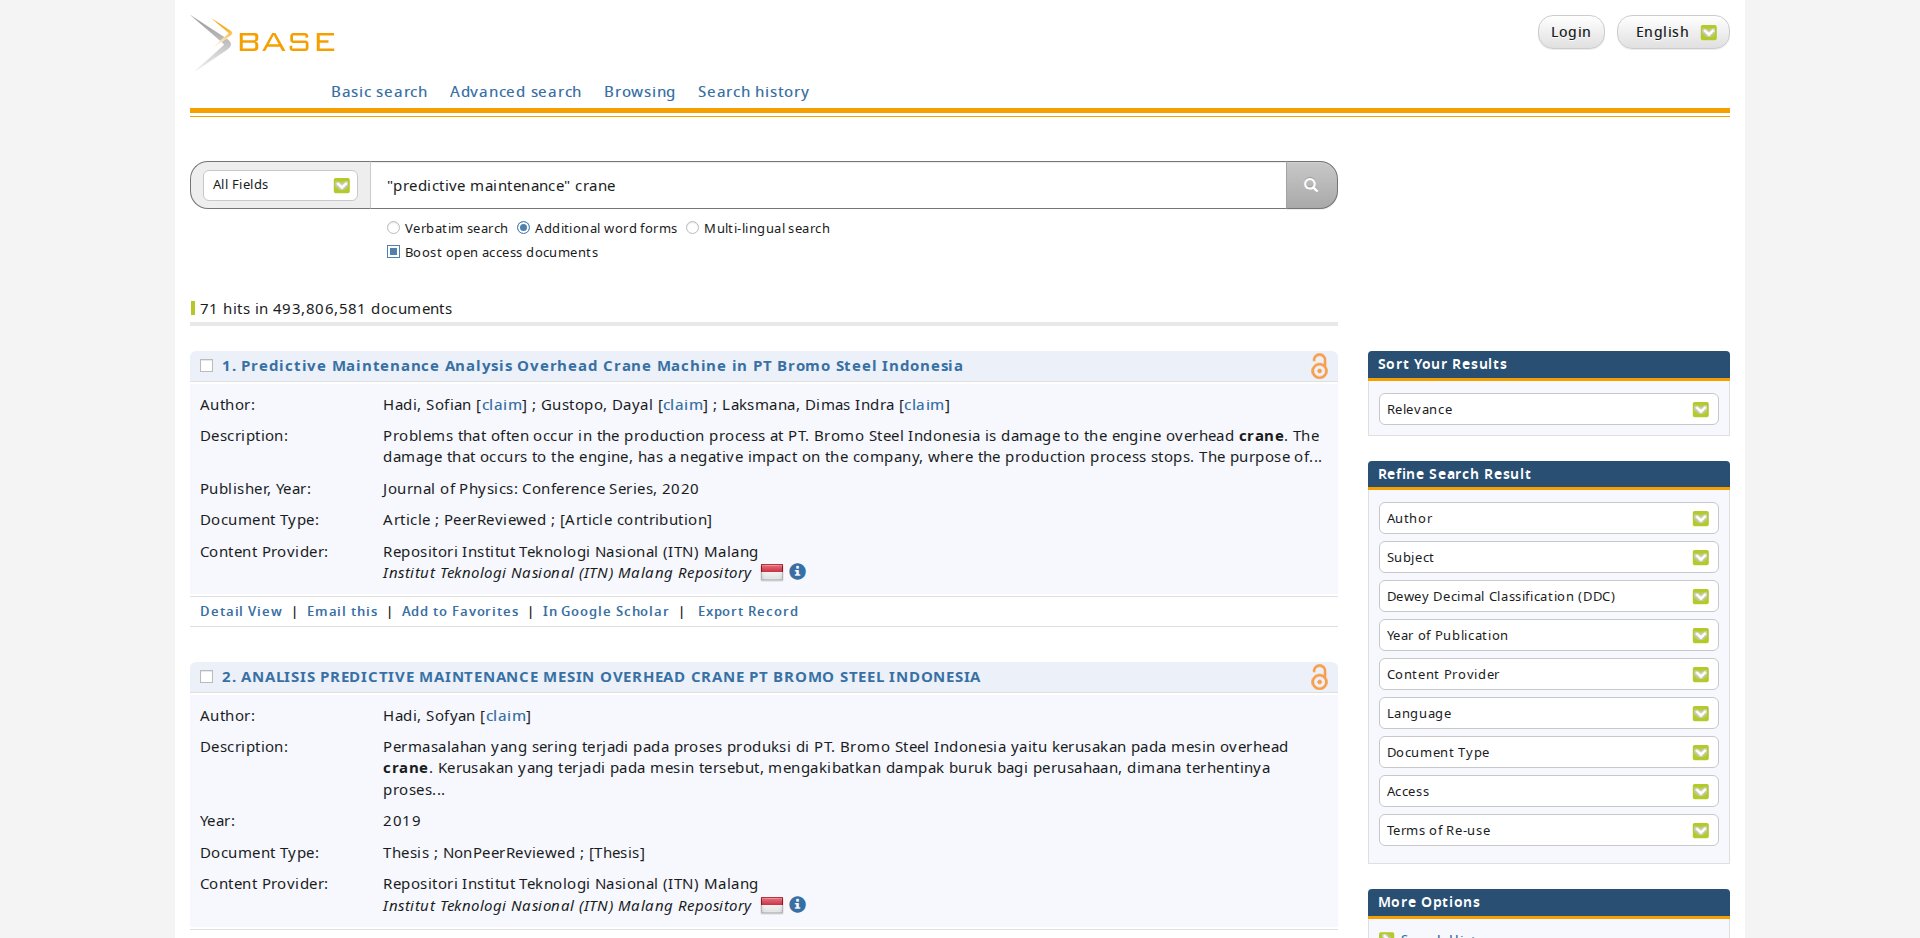Select Additional word forms radio button
The image size is (1920, 938).
point(523,228)
